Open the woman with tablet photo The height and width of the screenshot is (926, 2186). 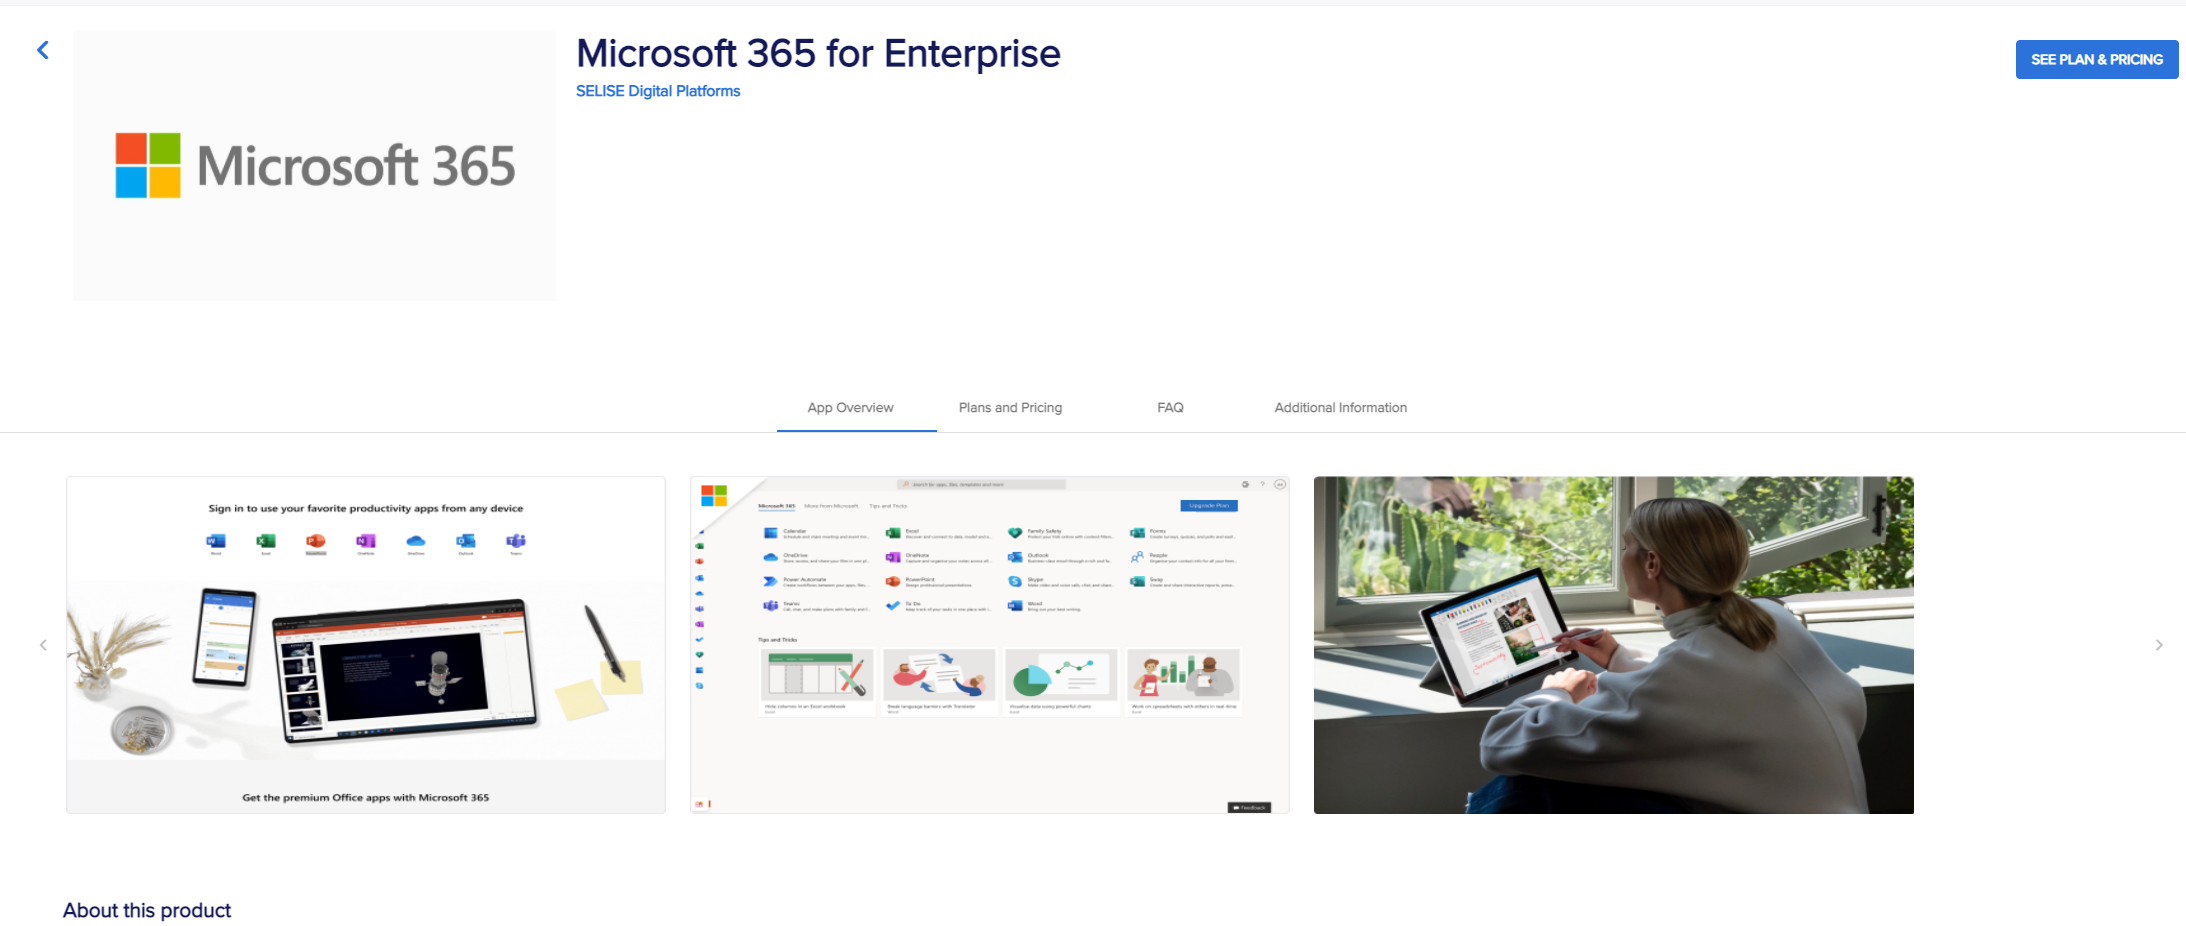click(x=1614, y=645)
